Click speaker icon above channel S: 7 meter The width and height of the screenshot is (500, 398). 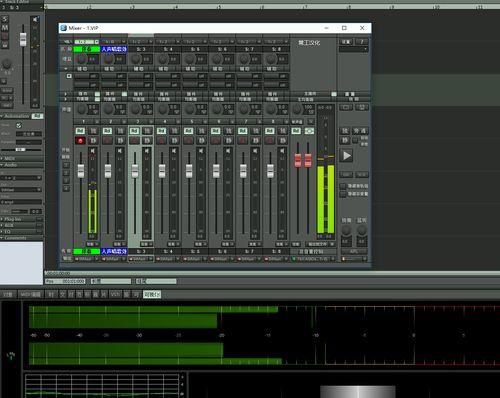[255, 151]
